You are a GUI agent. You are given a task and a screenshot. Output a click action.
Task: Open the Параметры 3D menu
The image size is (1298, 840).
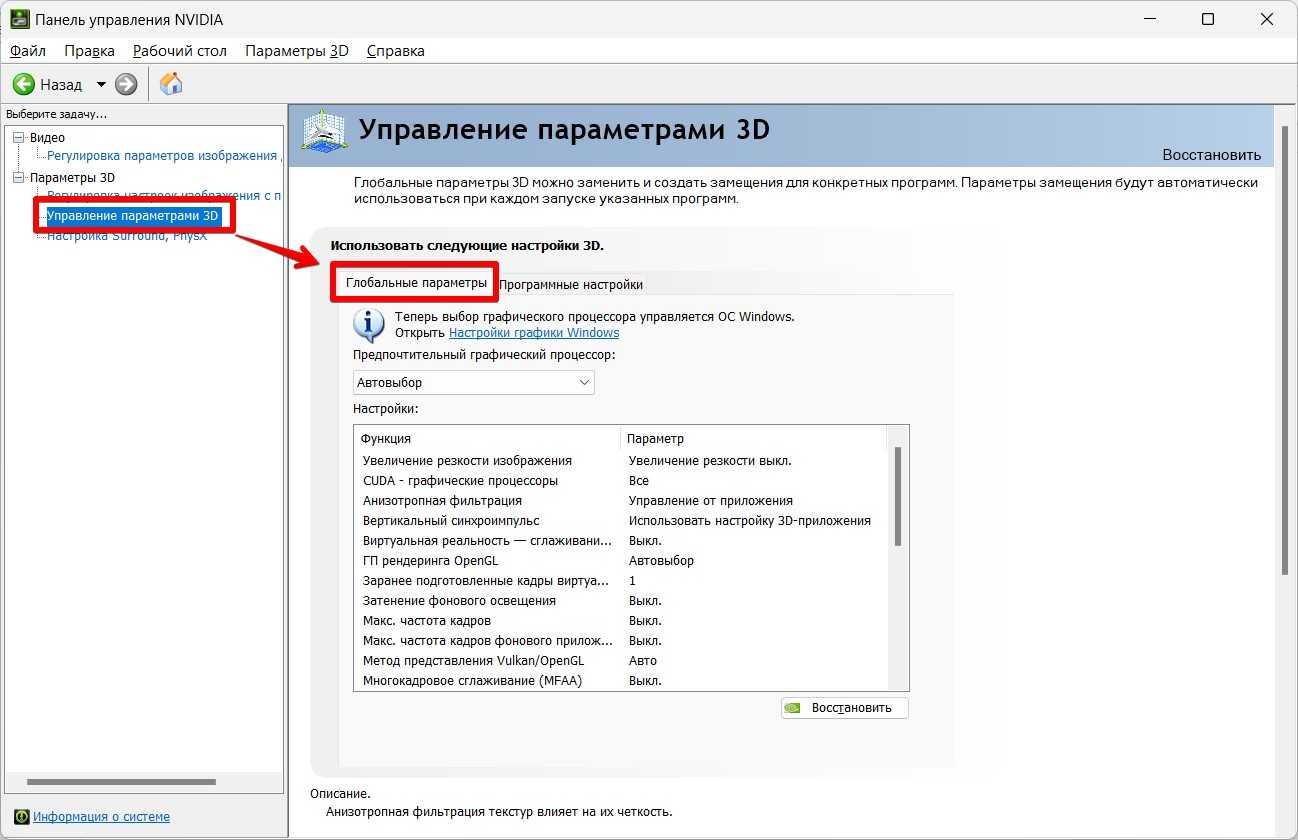(x=296, y=51)
